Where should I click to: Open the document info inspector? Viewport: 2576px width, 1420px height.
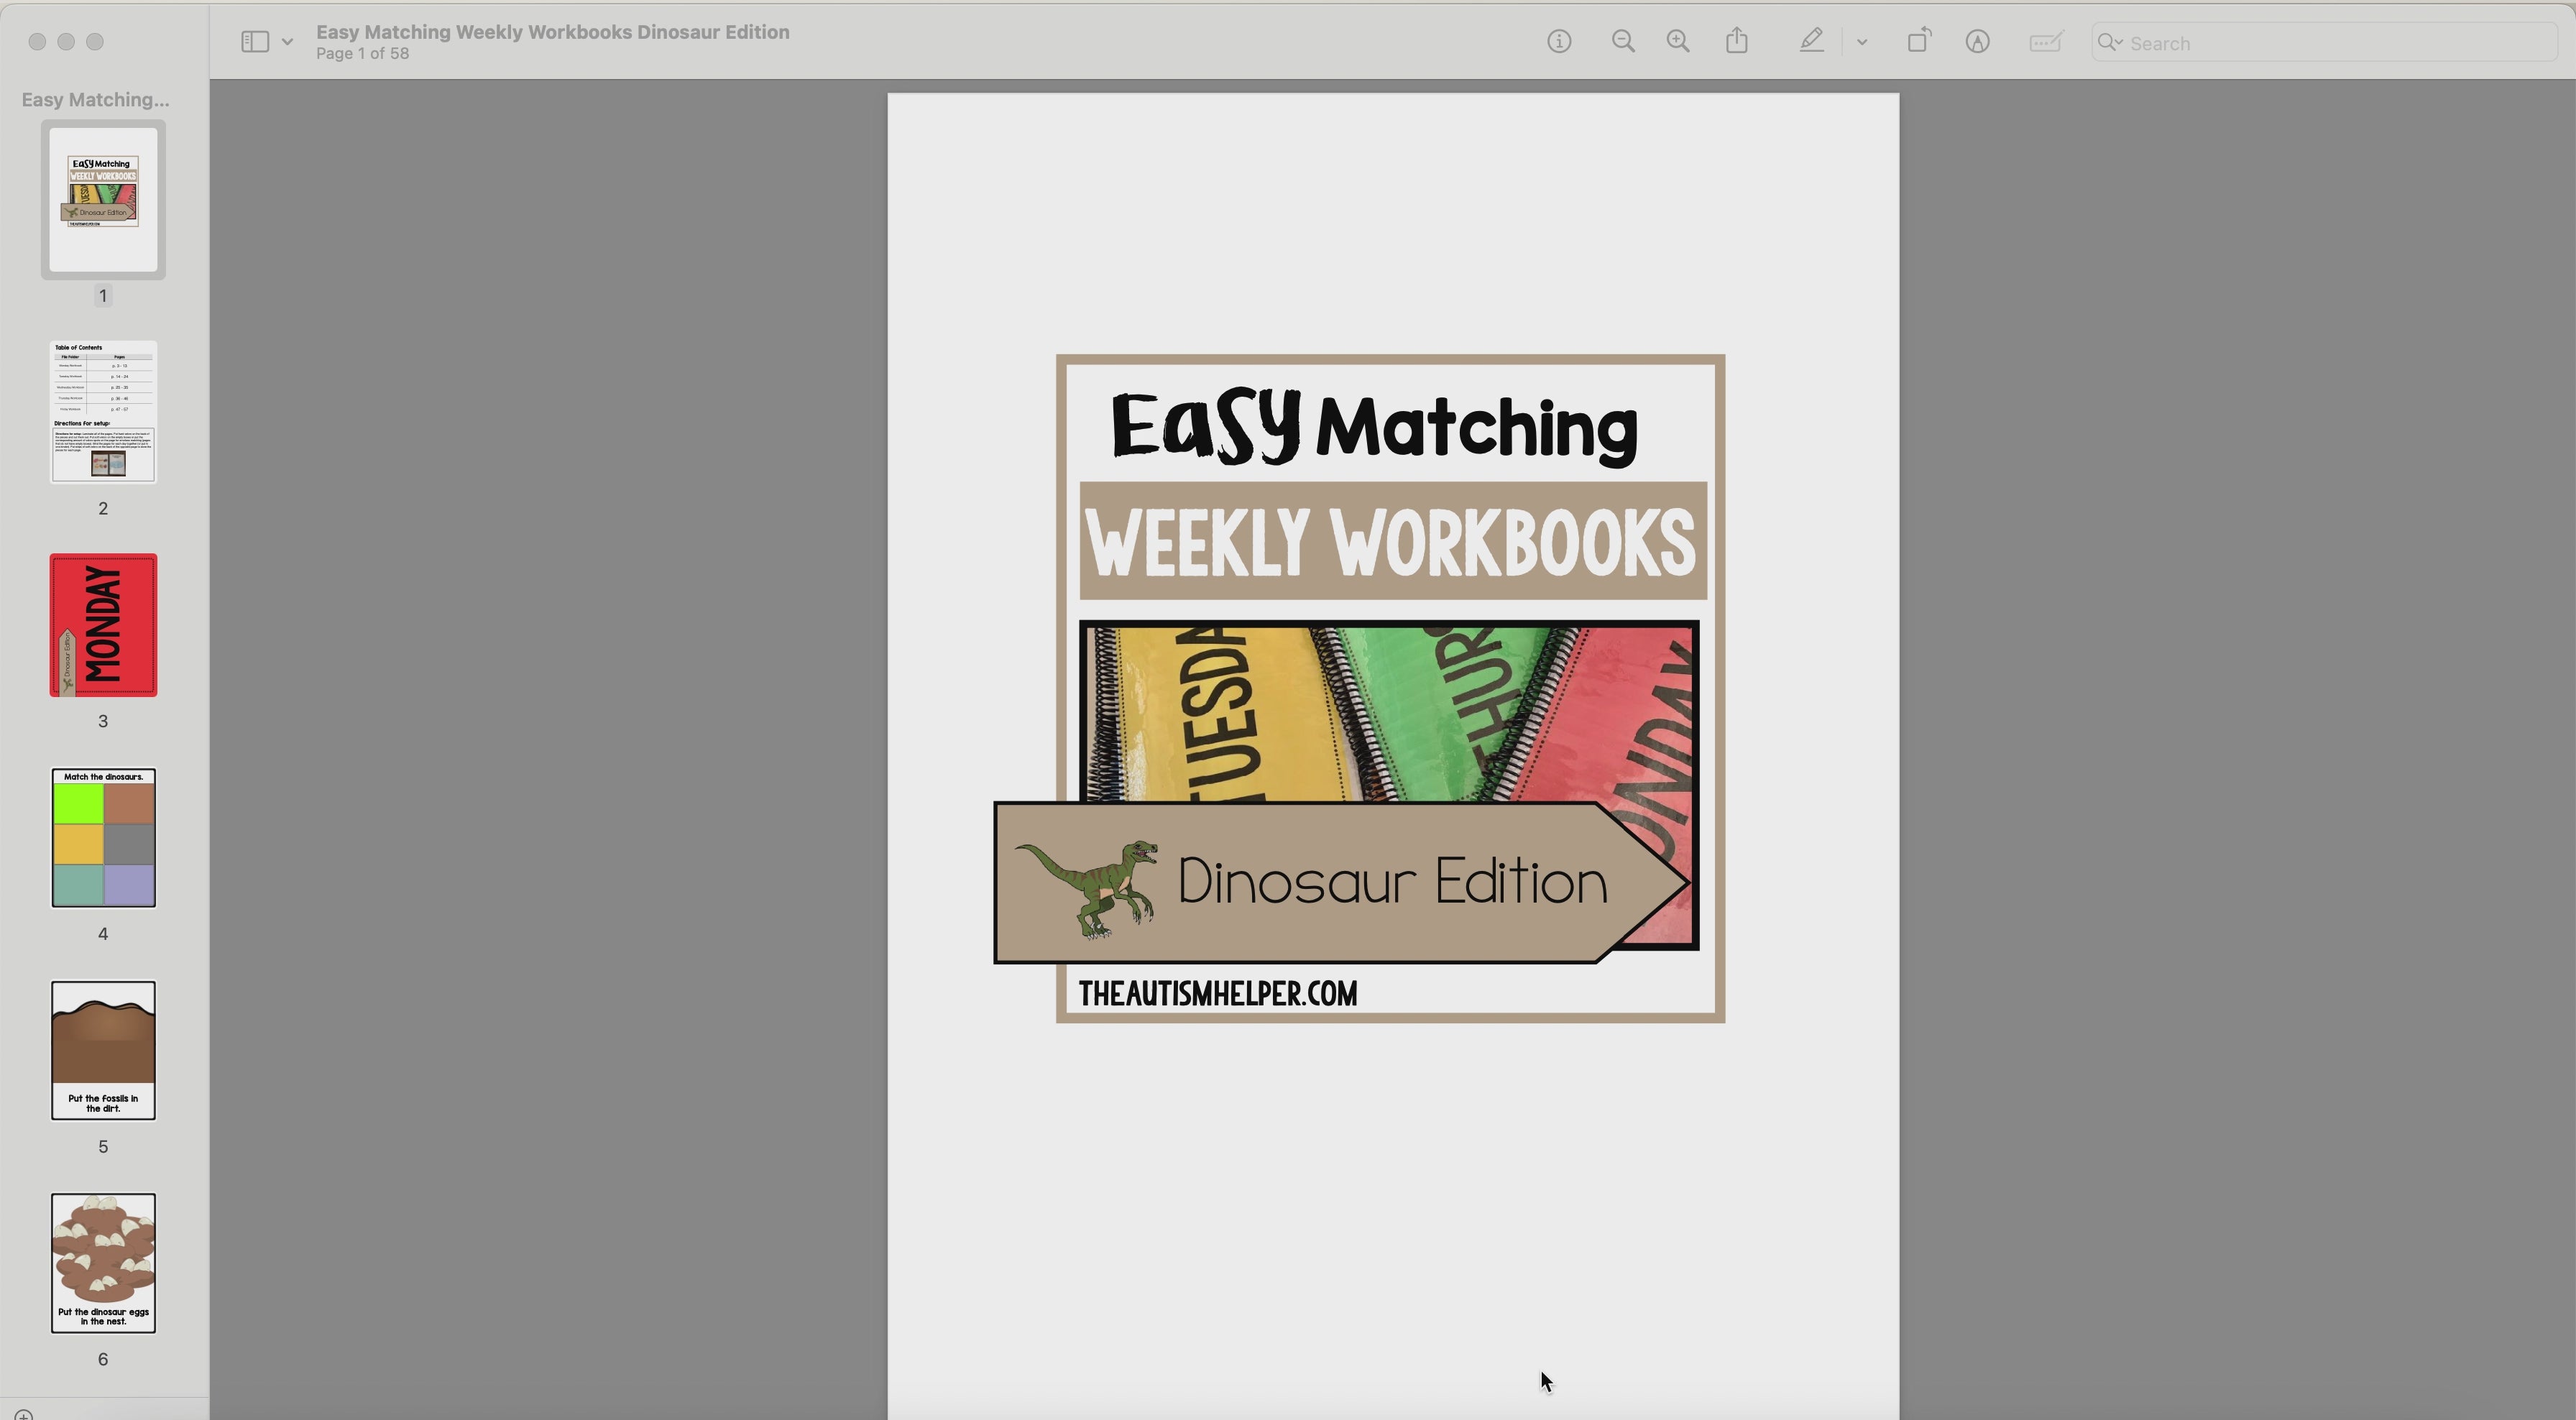click(x=1558, y=41)
